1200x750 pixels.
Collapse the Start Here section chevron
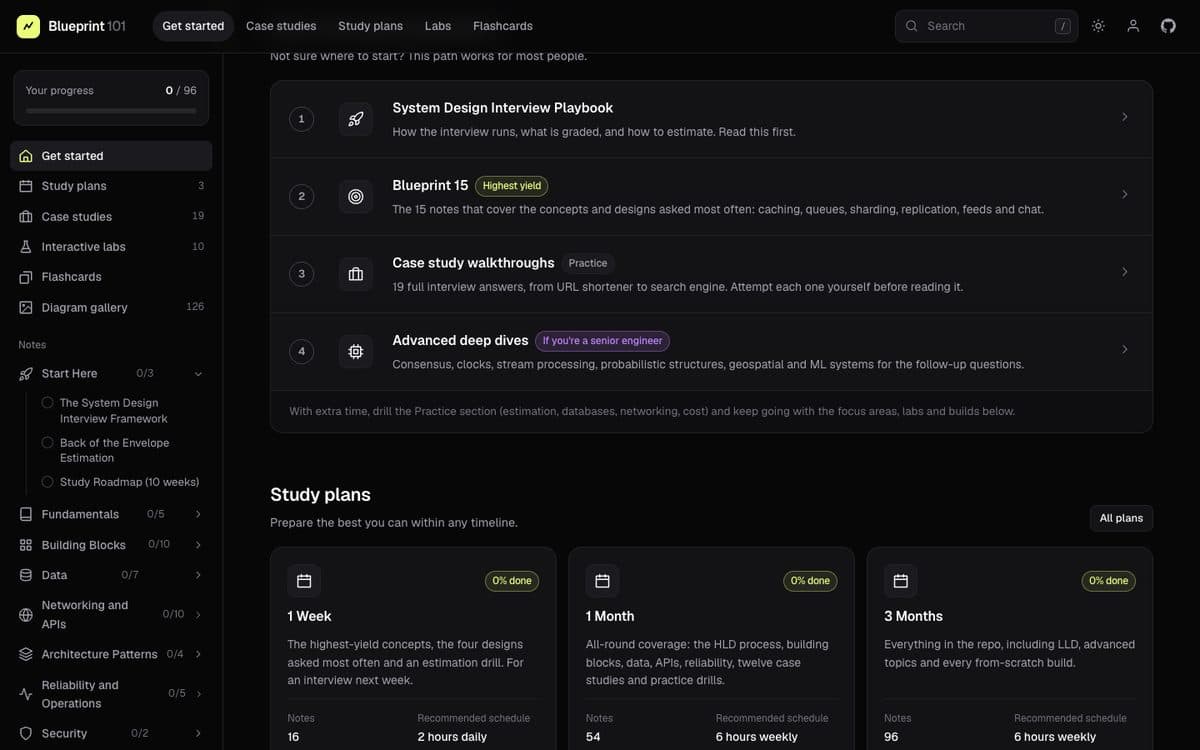click(198, 374)
